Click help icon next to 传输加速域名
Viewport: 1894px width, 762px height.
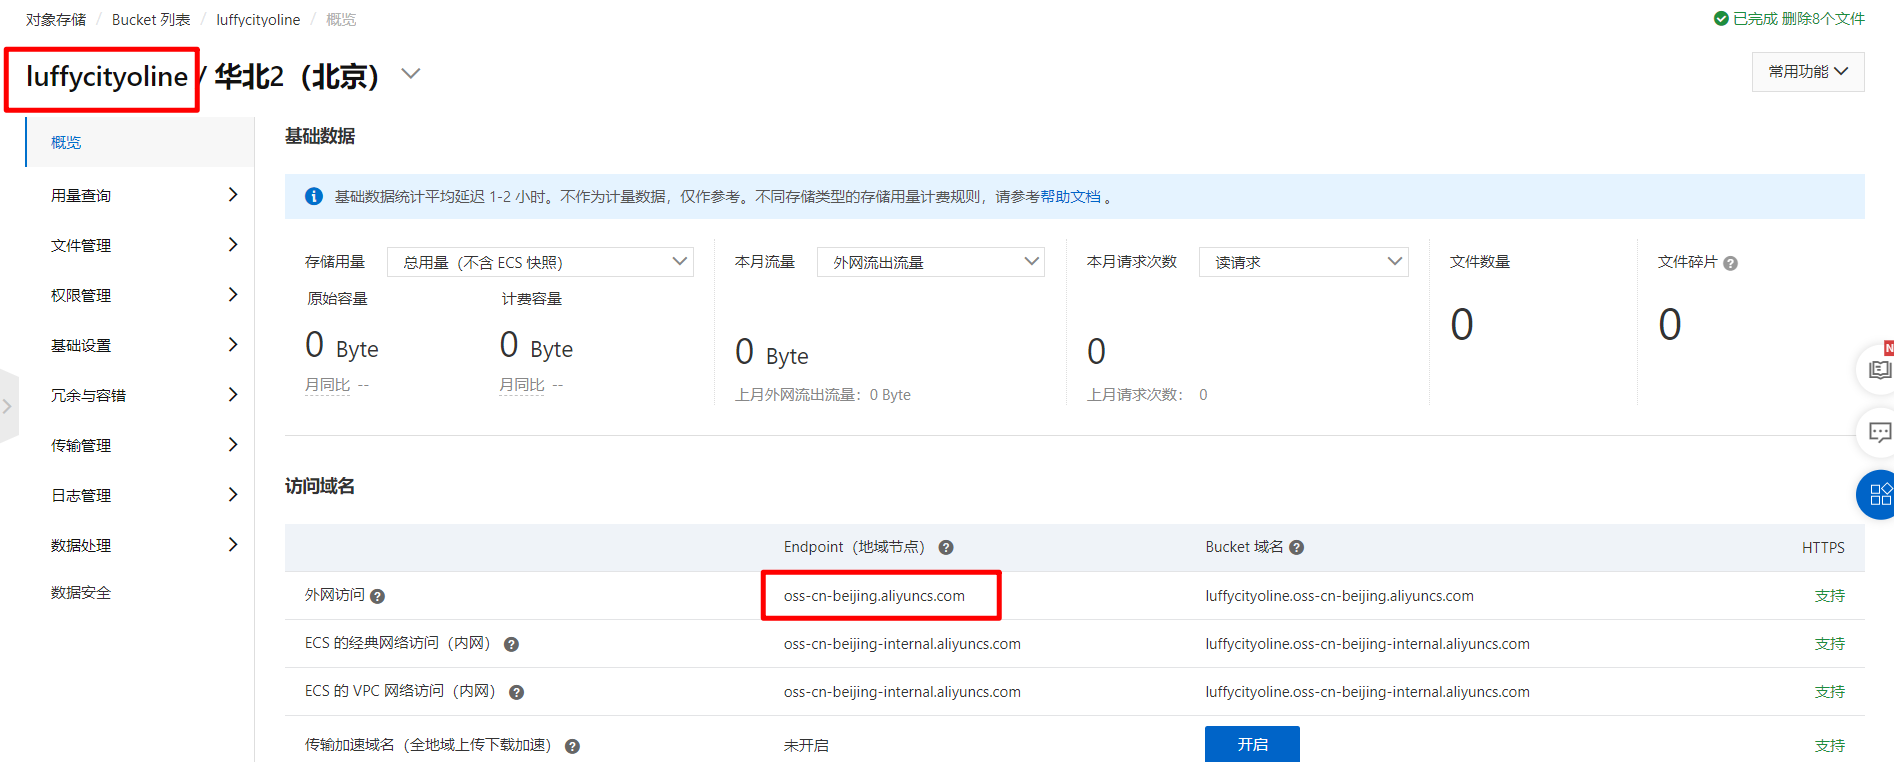573,746
